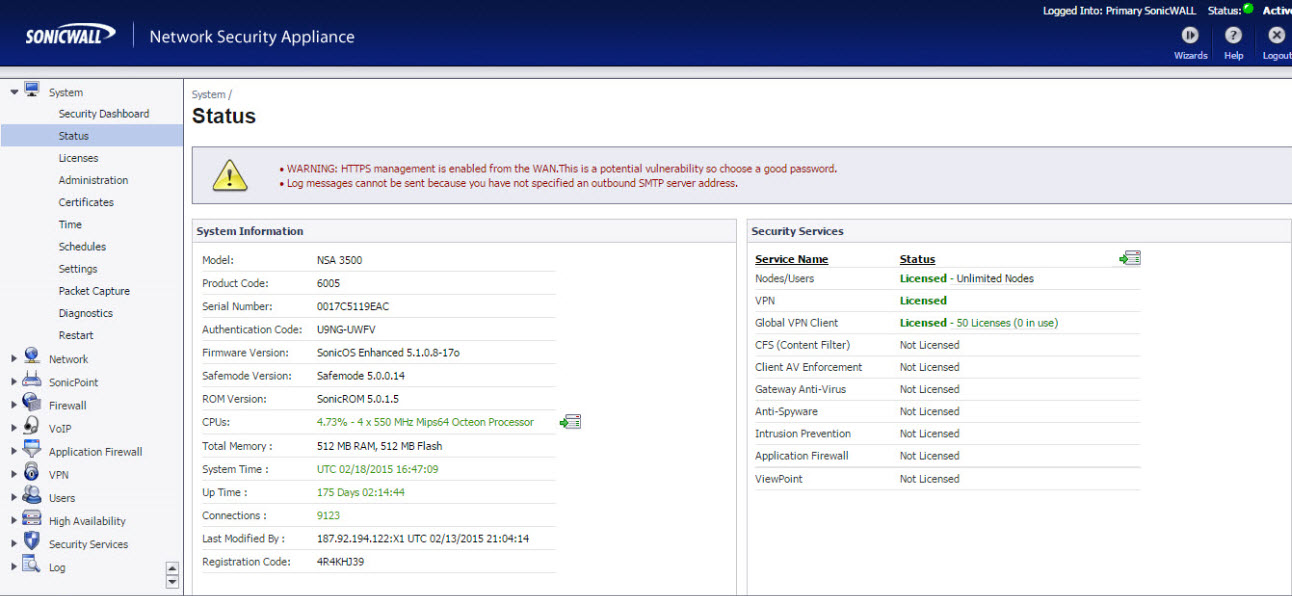Click the High Availability icon in sidebar
The width and height of the screenshot is (1292, 596).
point(32,520)
